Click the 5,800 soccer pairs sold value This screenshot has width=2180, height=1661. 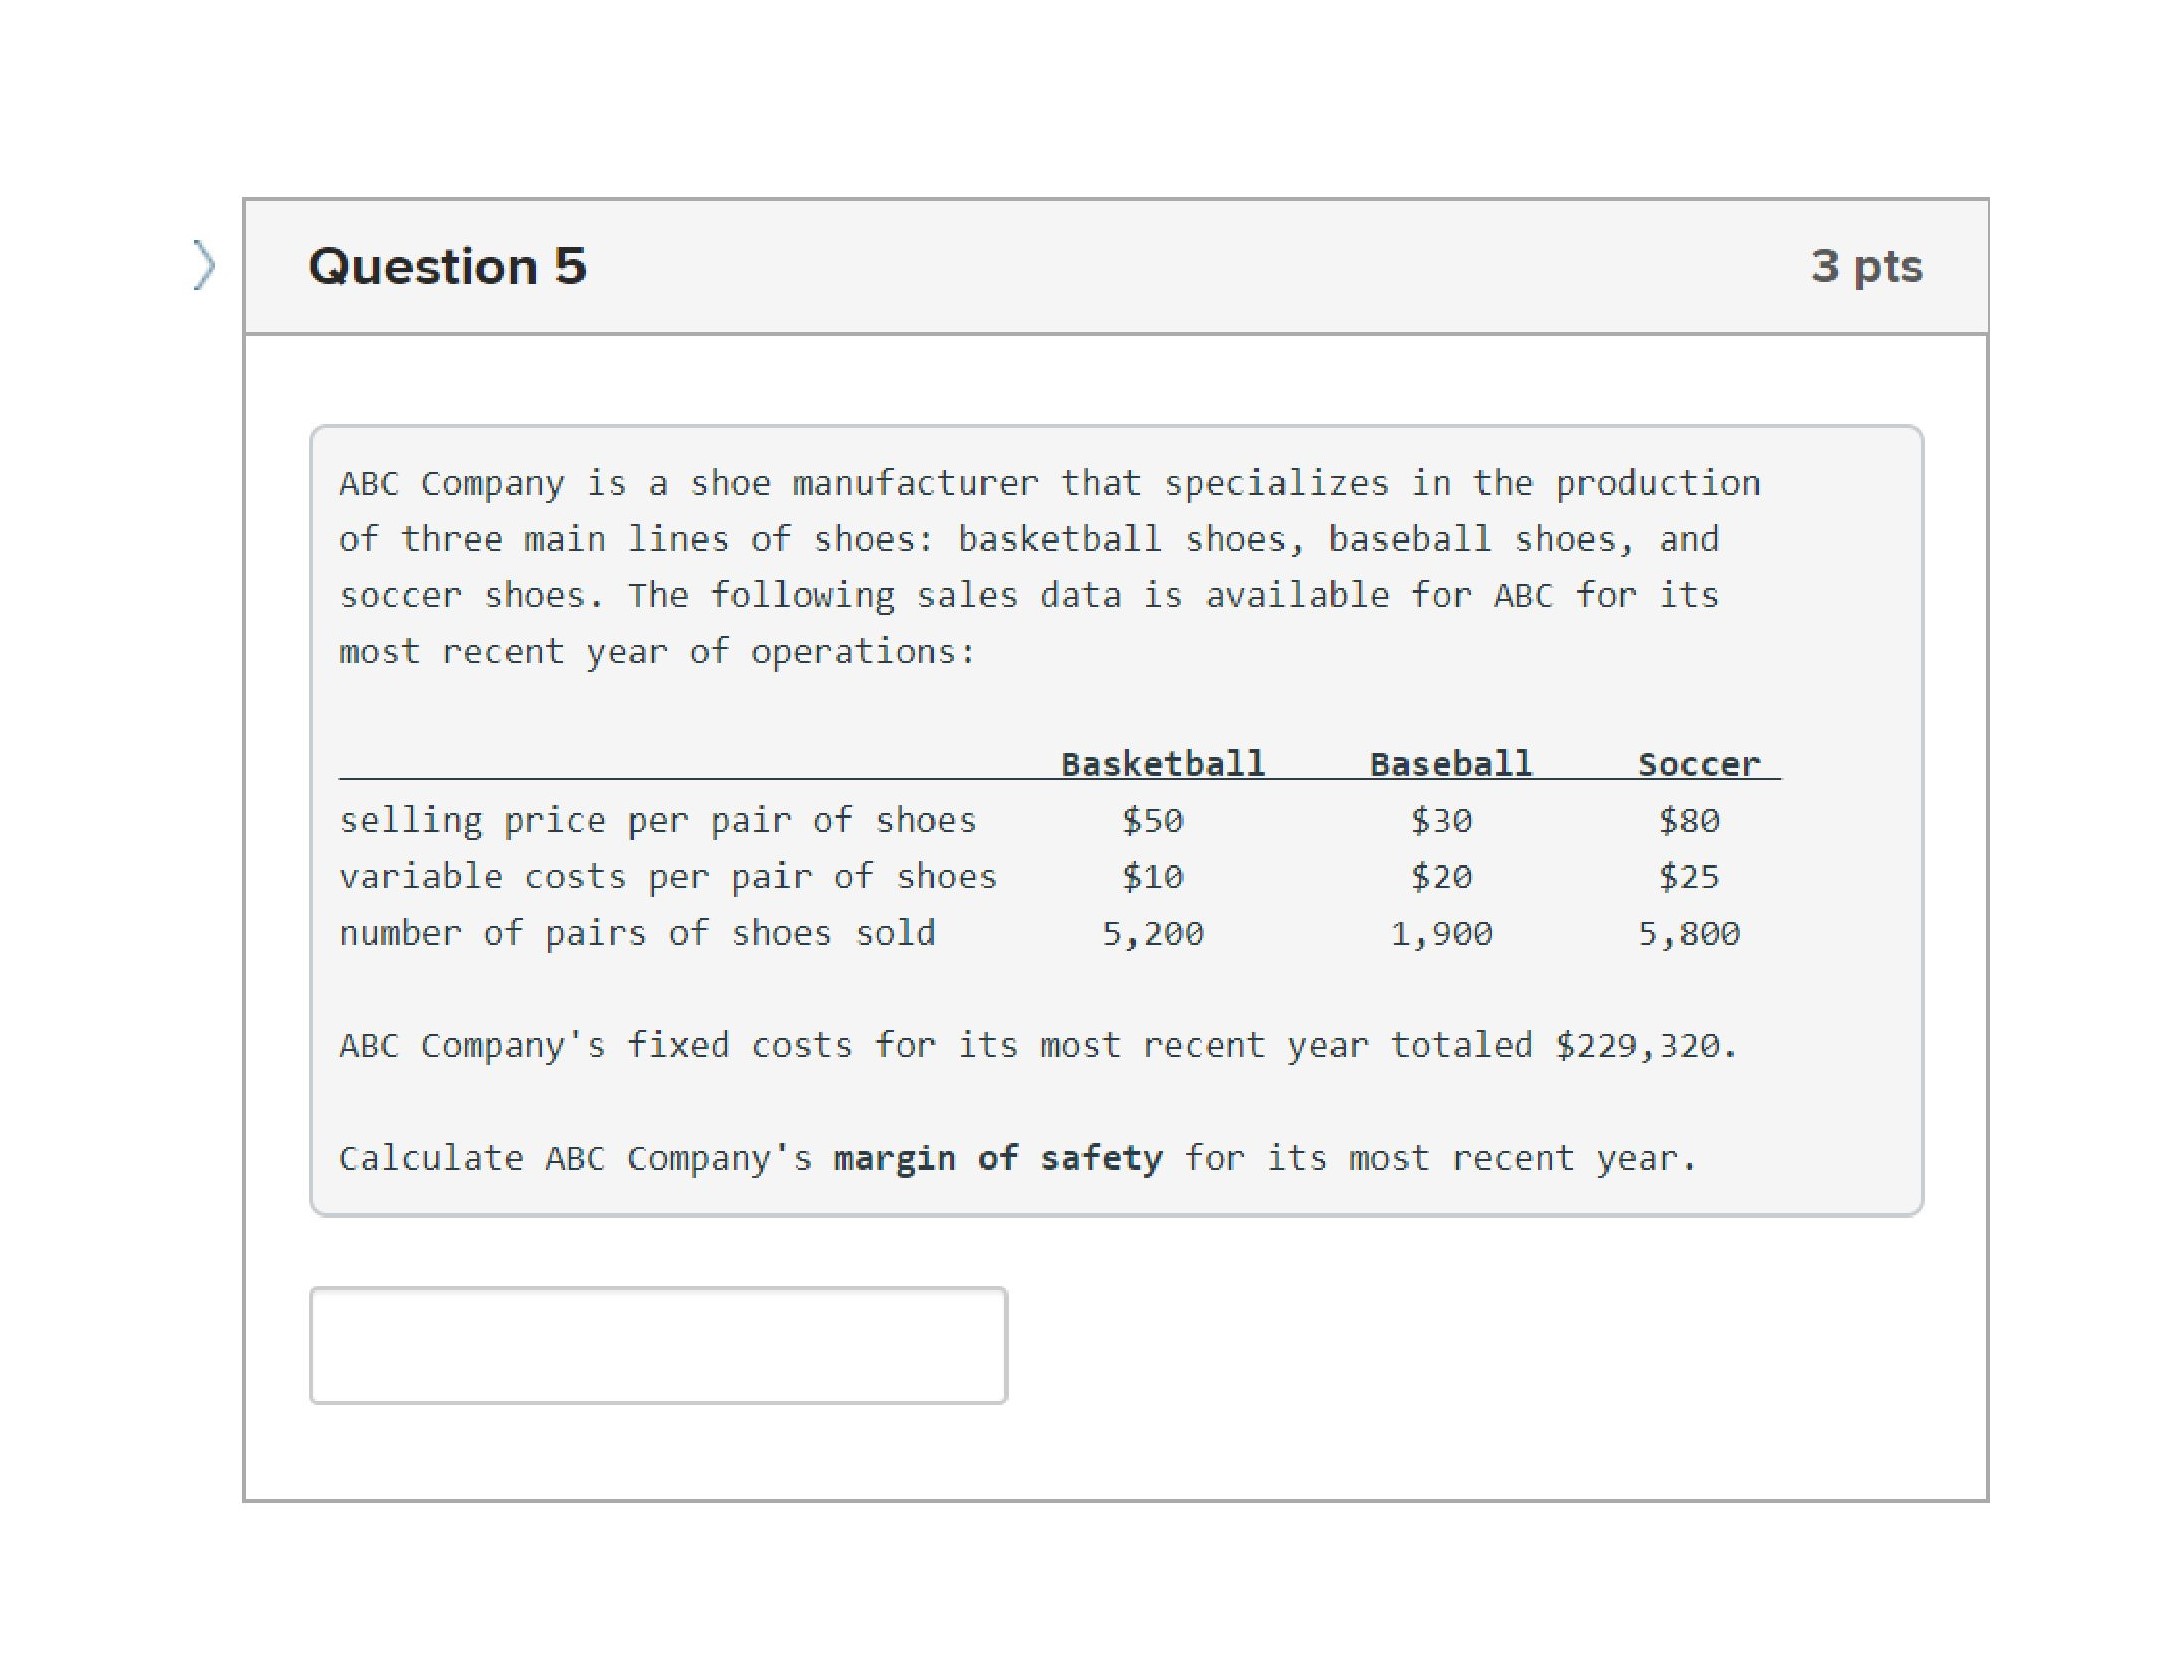[1689, 933]
